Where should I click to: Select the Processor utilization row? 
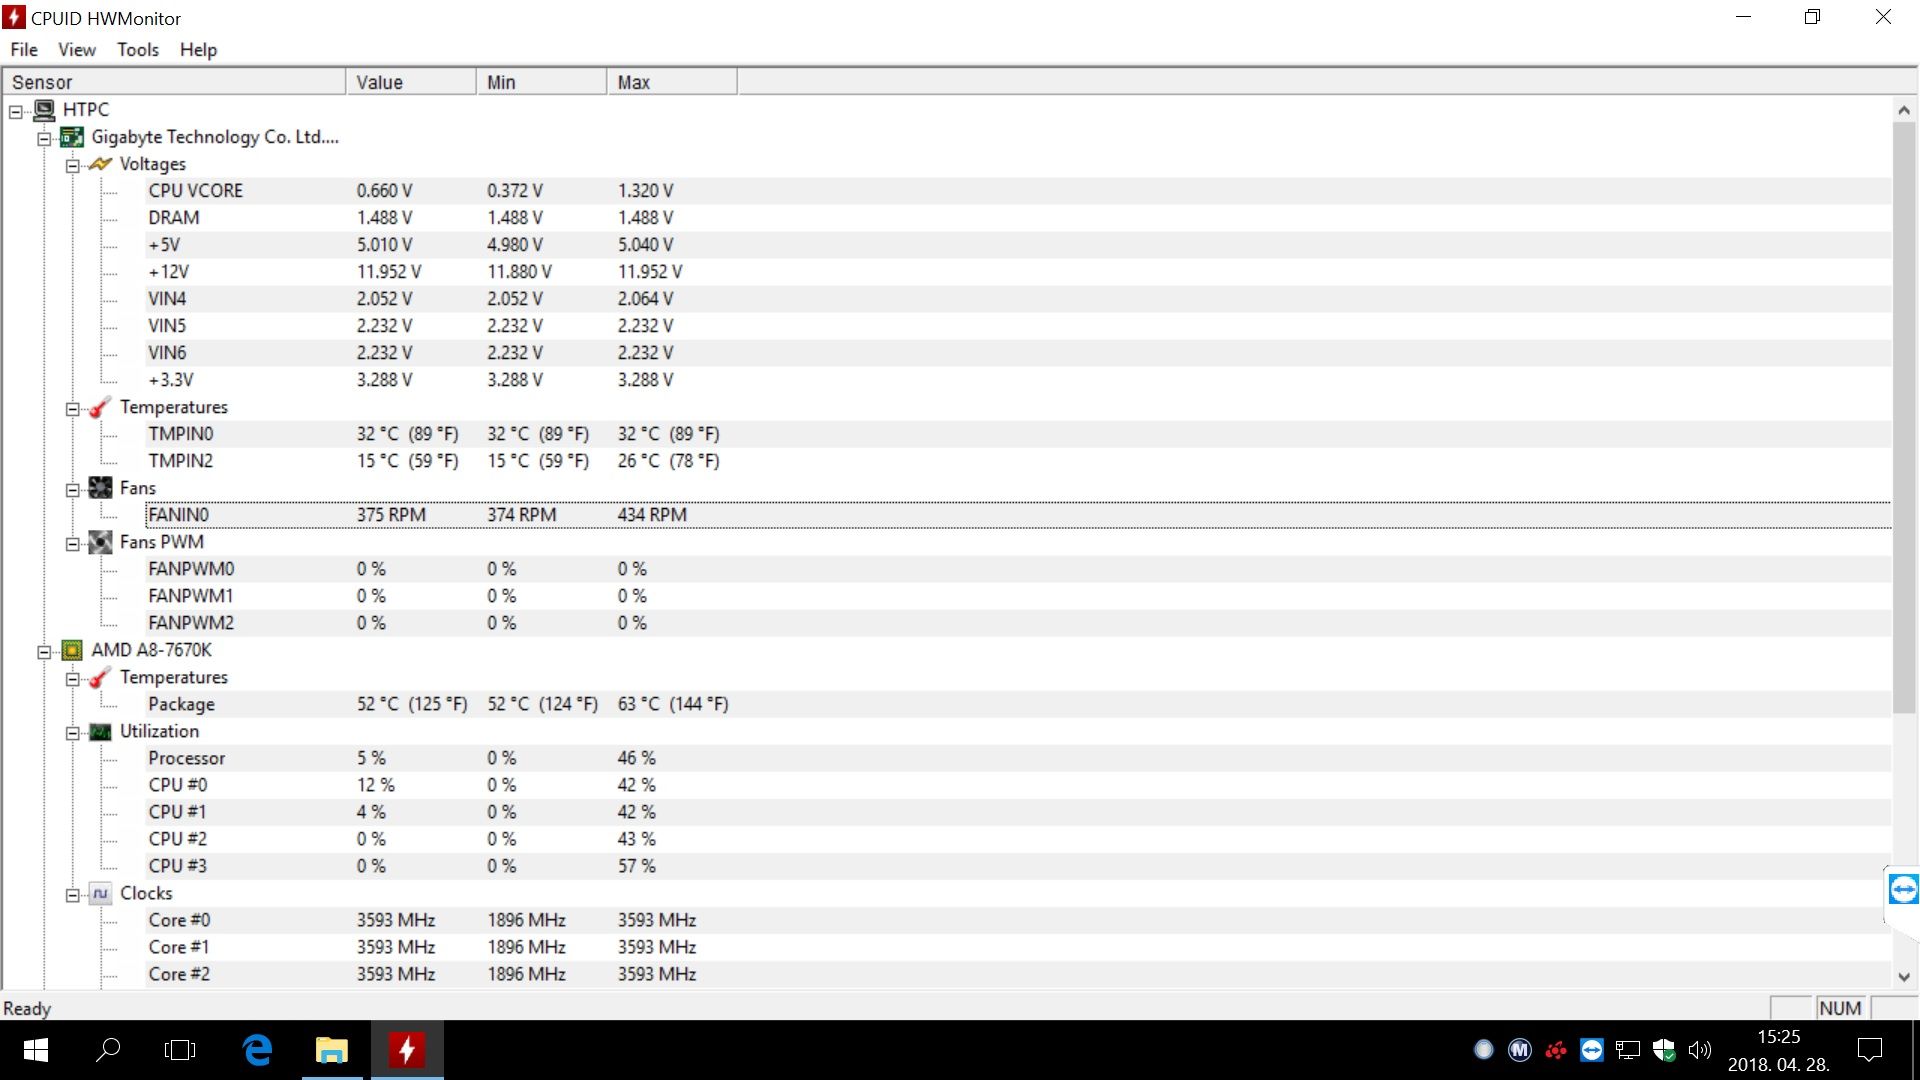1018,758
